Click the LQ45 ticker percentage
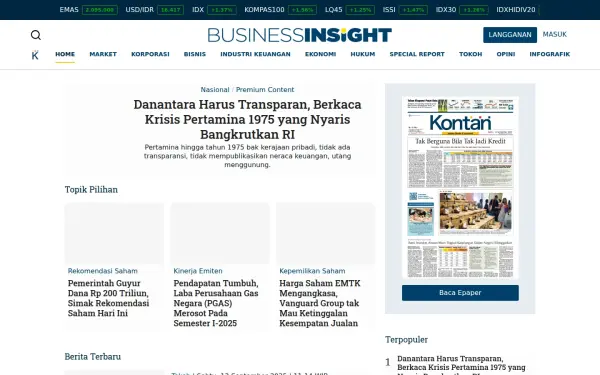600x375 pixels. 360,10
